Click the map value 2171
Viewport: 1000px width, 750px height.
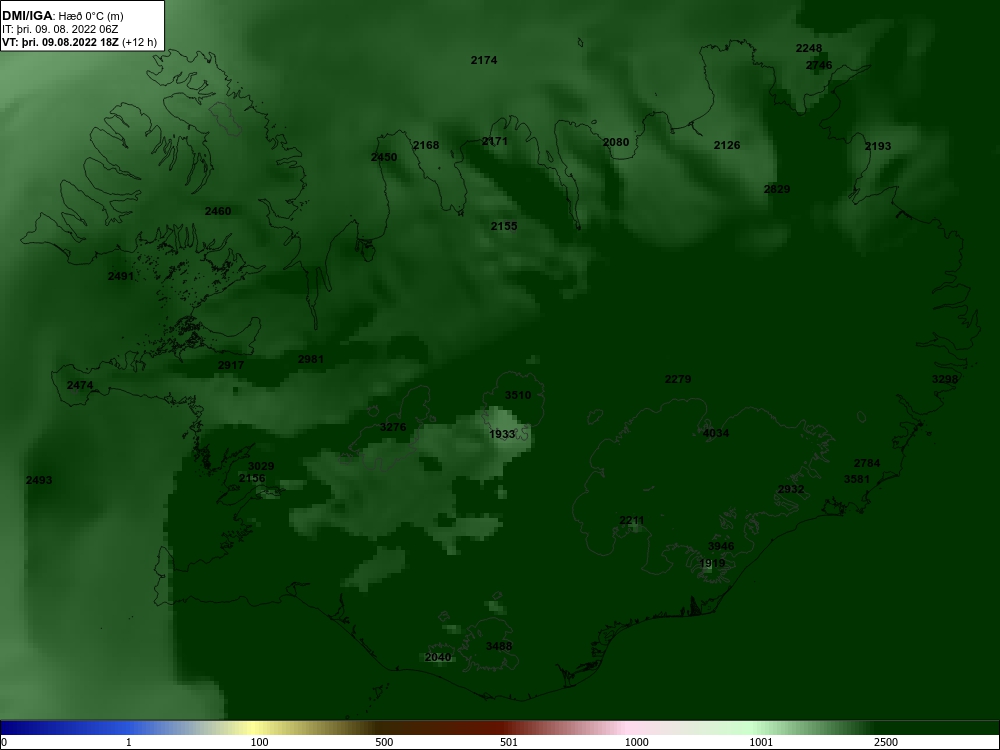click(495, 141)
